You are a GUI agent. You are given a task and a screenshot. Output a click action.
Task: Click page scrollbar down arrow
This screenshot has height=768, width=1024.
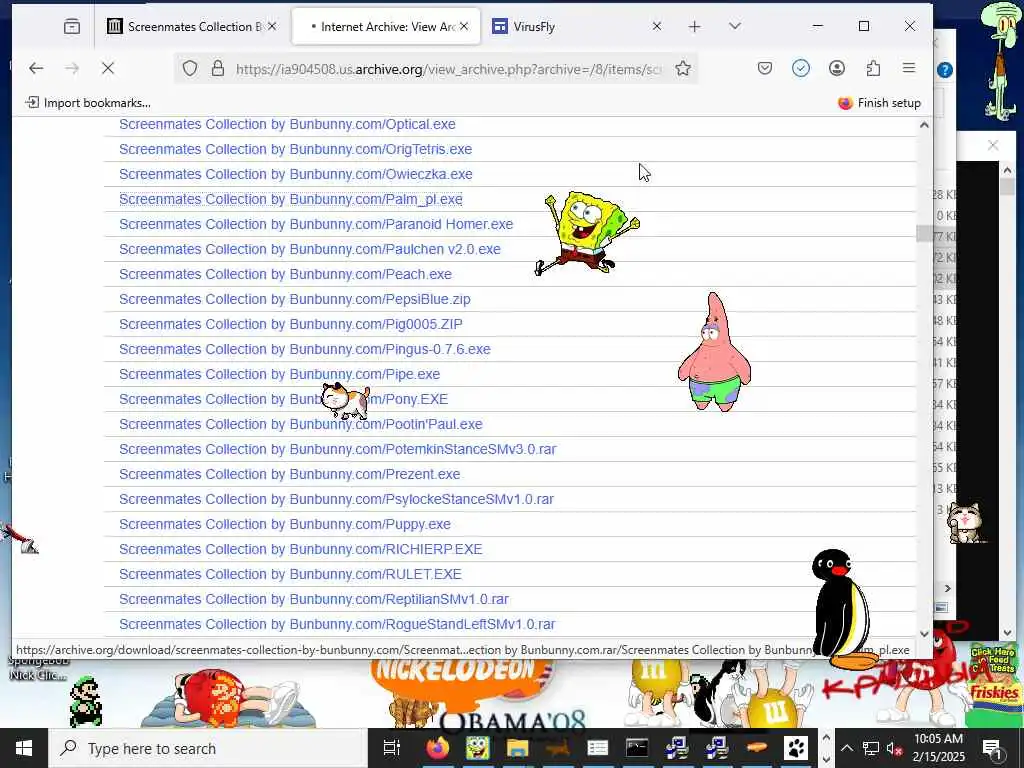pos(924,633)
